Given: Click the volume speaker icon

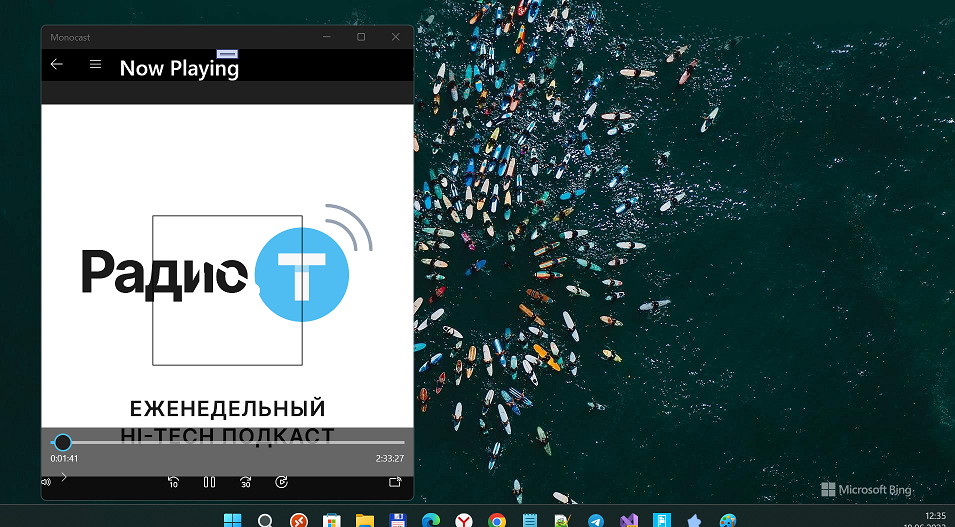Looking at the screenshot, I should pyautogui.click(x=46, y=482).
